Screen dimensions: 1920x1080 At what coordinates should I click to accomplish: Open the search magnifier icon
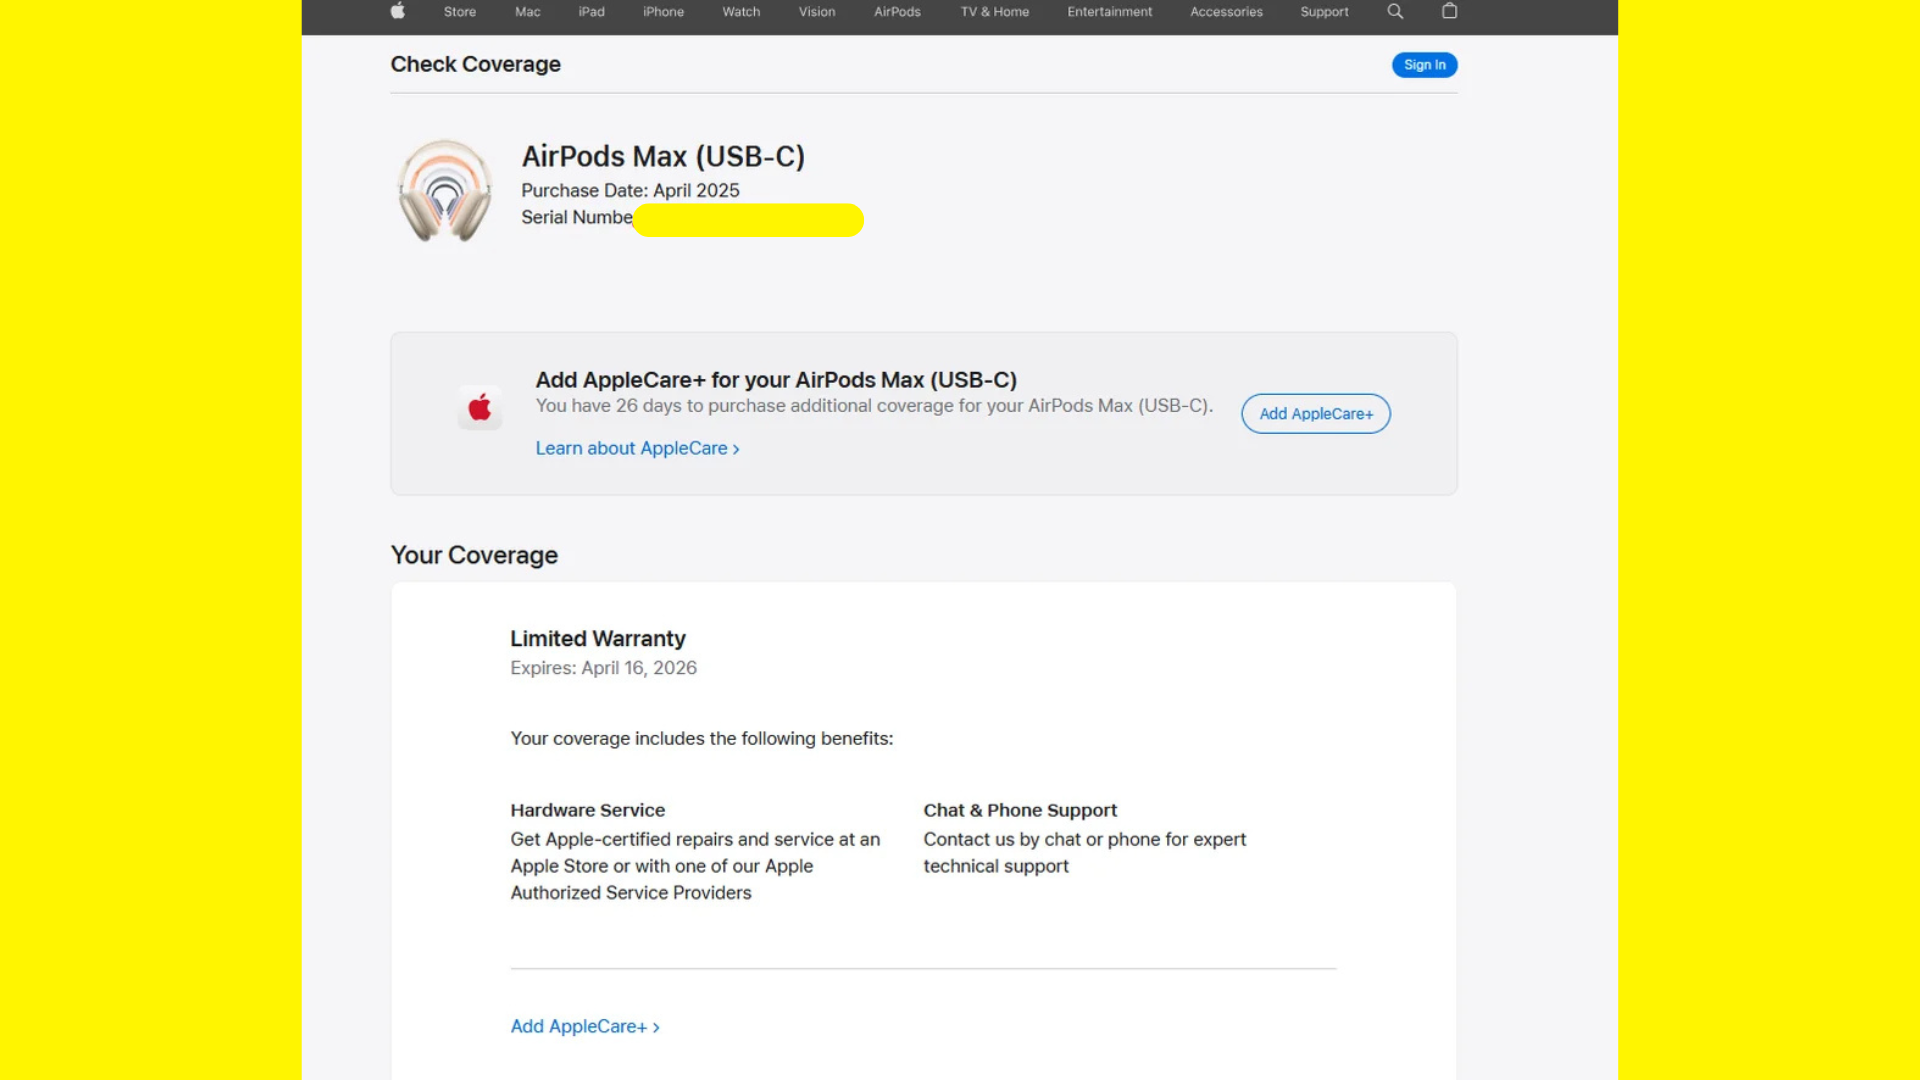(1395, 11)
